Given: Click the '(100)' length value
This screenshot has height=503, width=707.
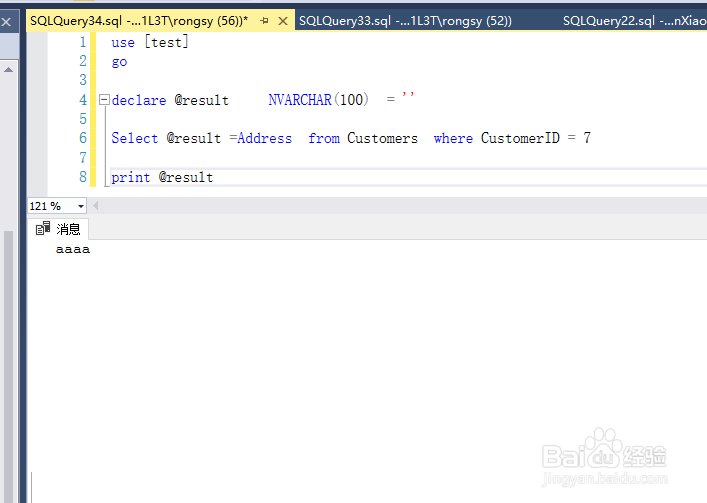Looking at the screenshot, I should coord(351,99).
